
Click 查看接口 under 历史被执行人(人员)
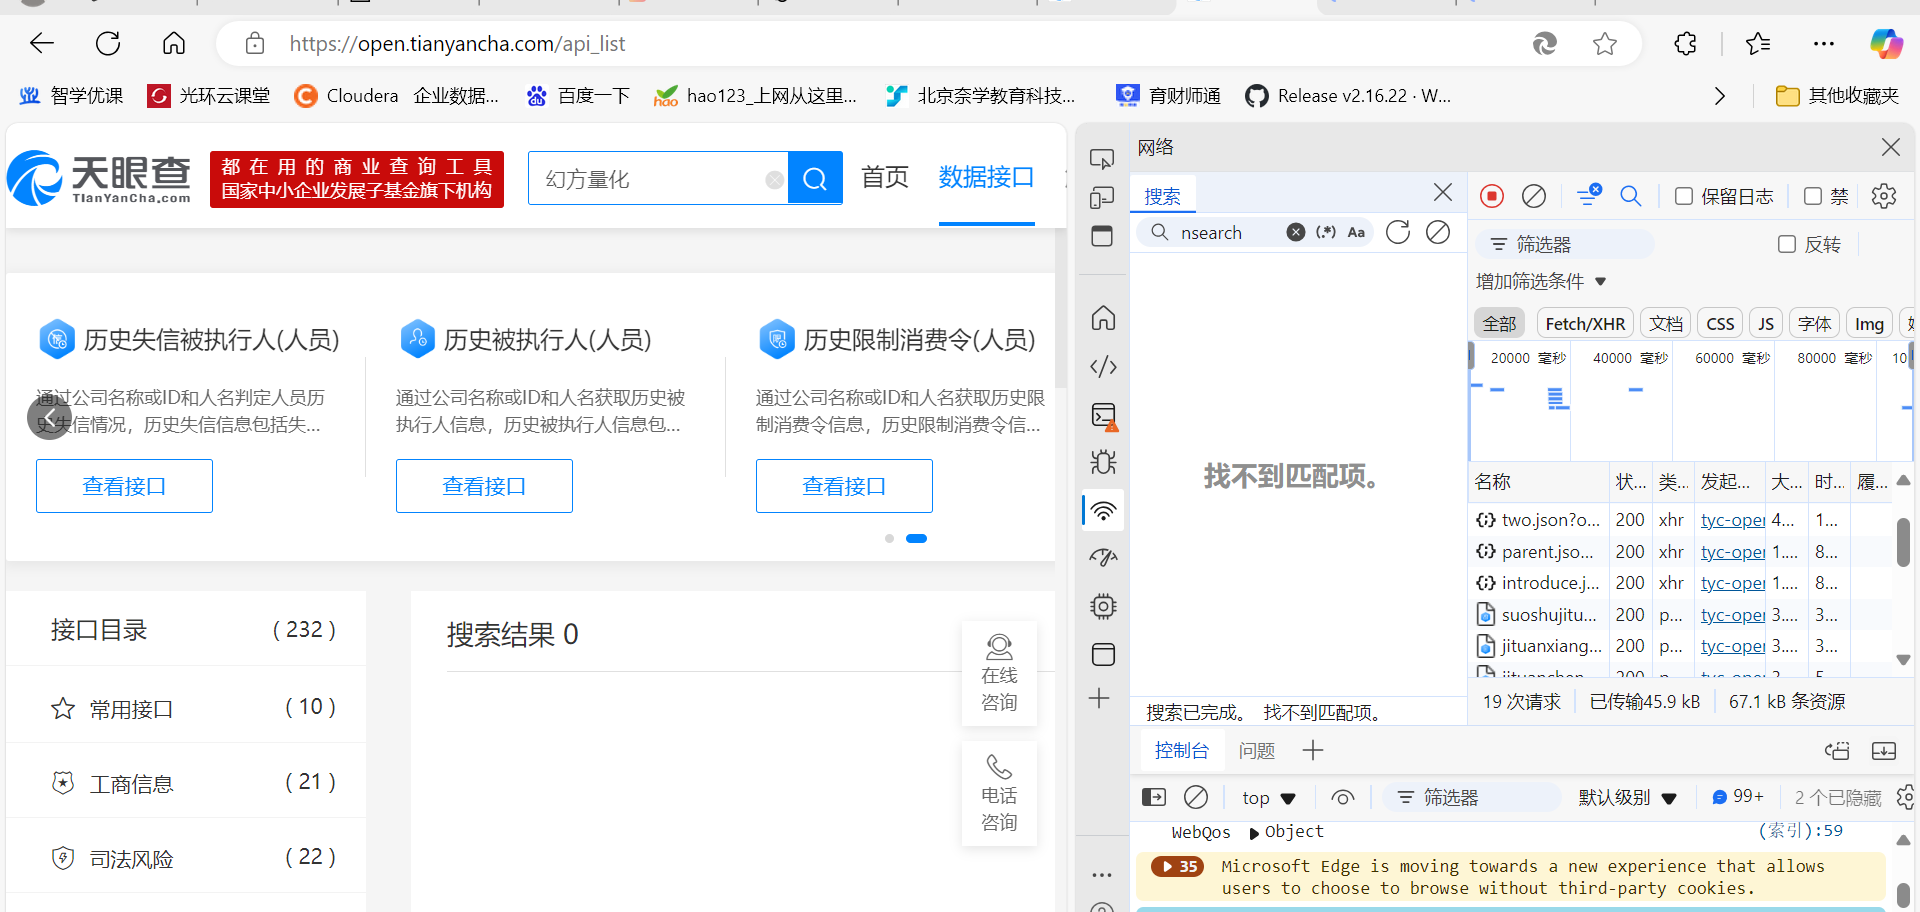pyautogui.click(x=484, y=486)
